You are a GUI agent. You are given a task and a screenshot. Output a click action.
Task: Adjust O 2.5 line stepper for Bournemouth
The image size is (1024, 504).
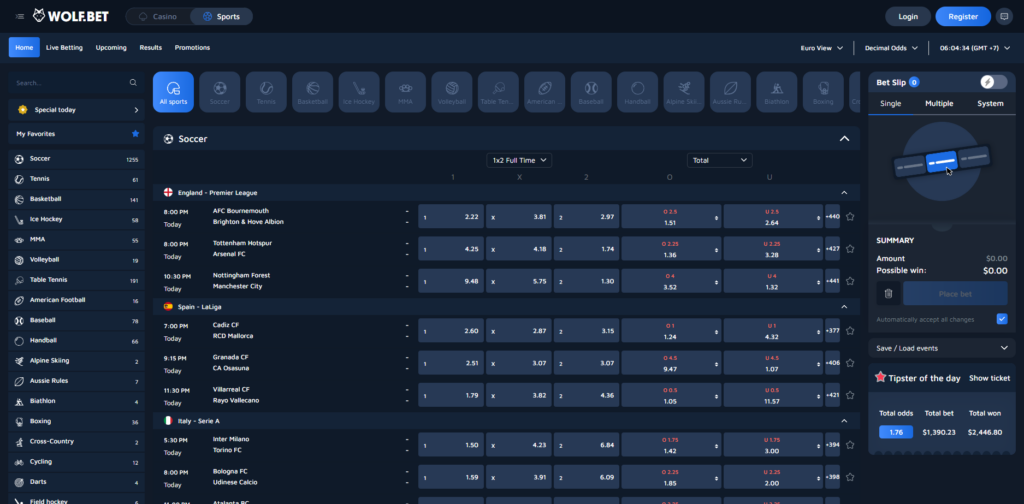click(x=718, y=217)
